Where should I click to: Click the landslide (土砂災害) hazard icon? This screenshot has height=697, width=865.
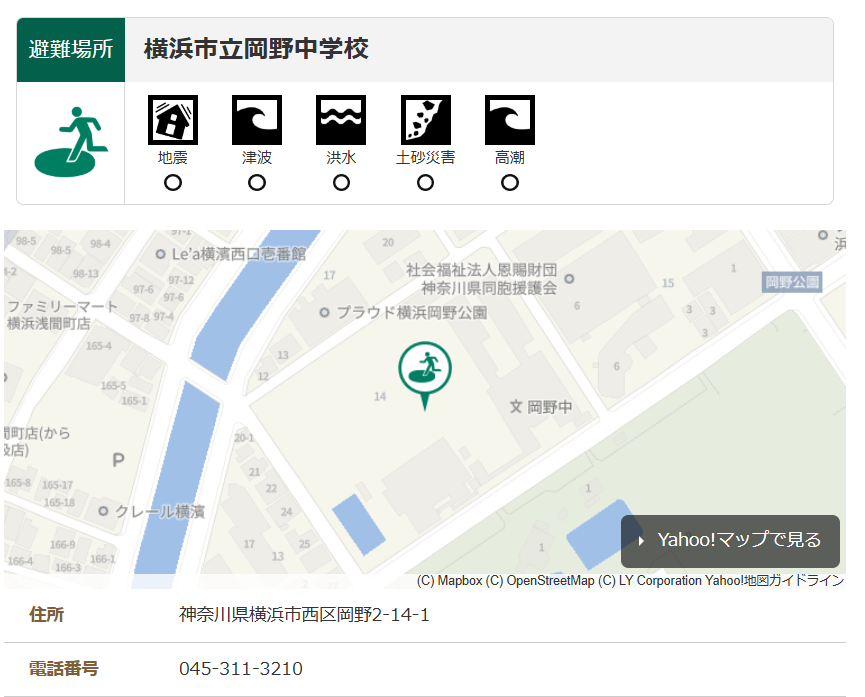pyautogui.click(x=425, y=120)
